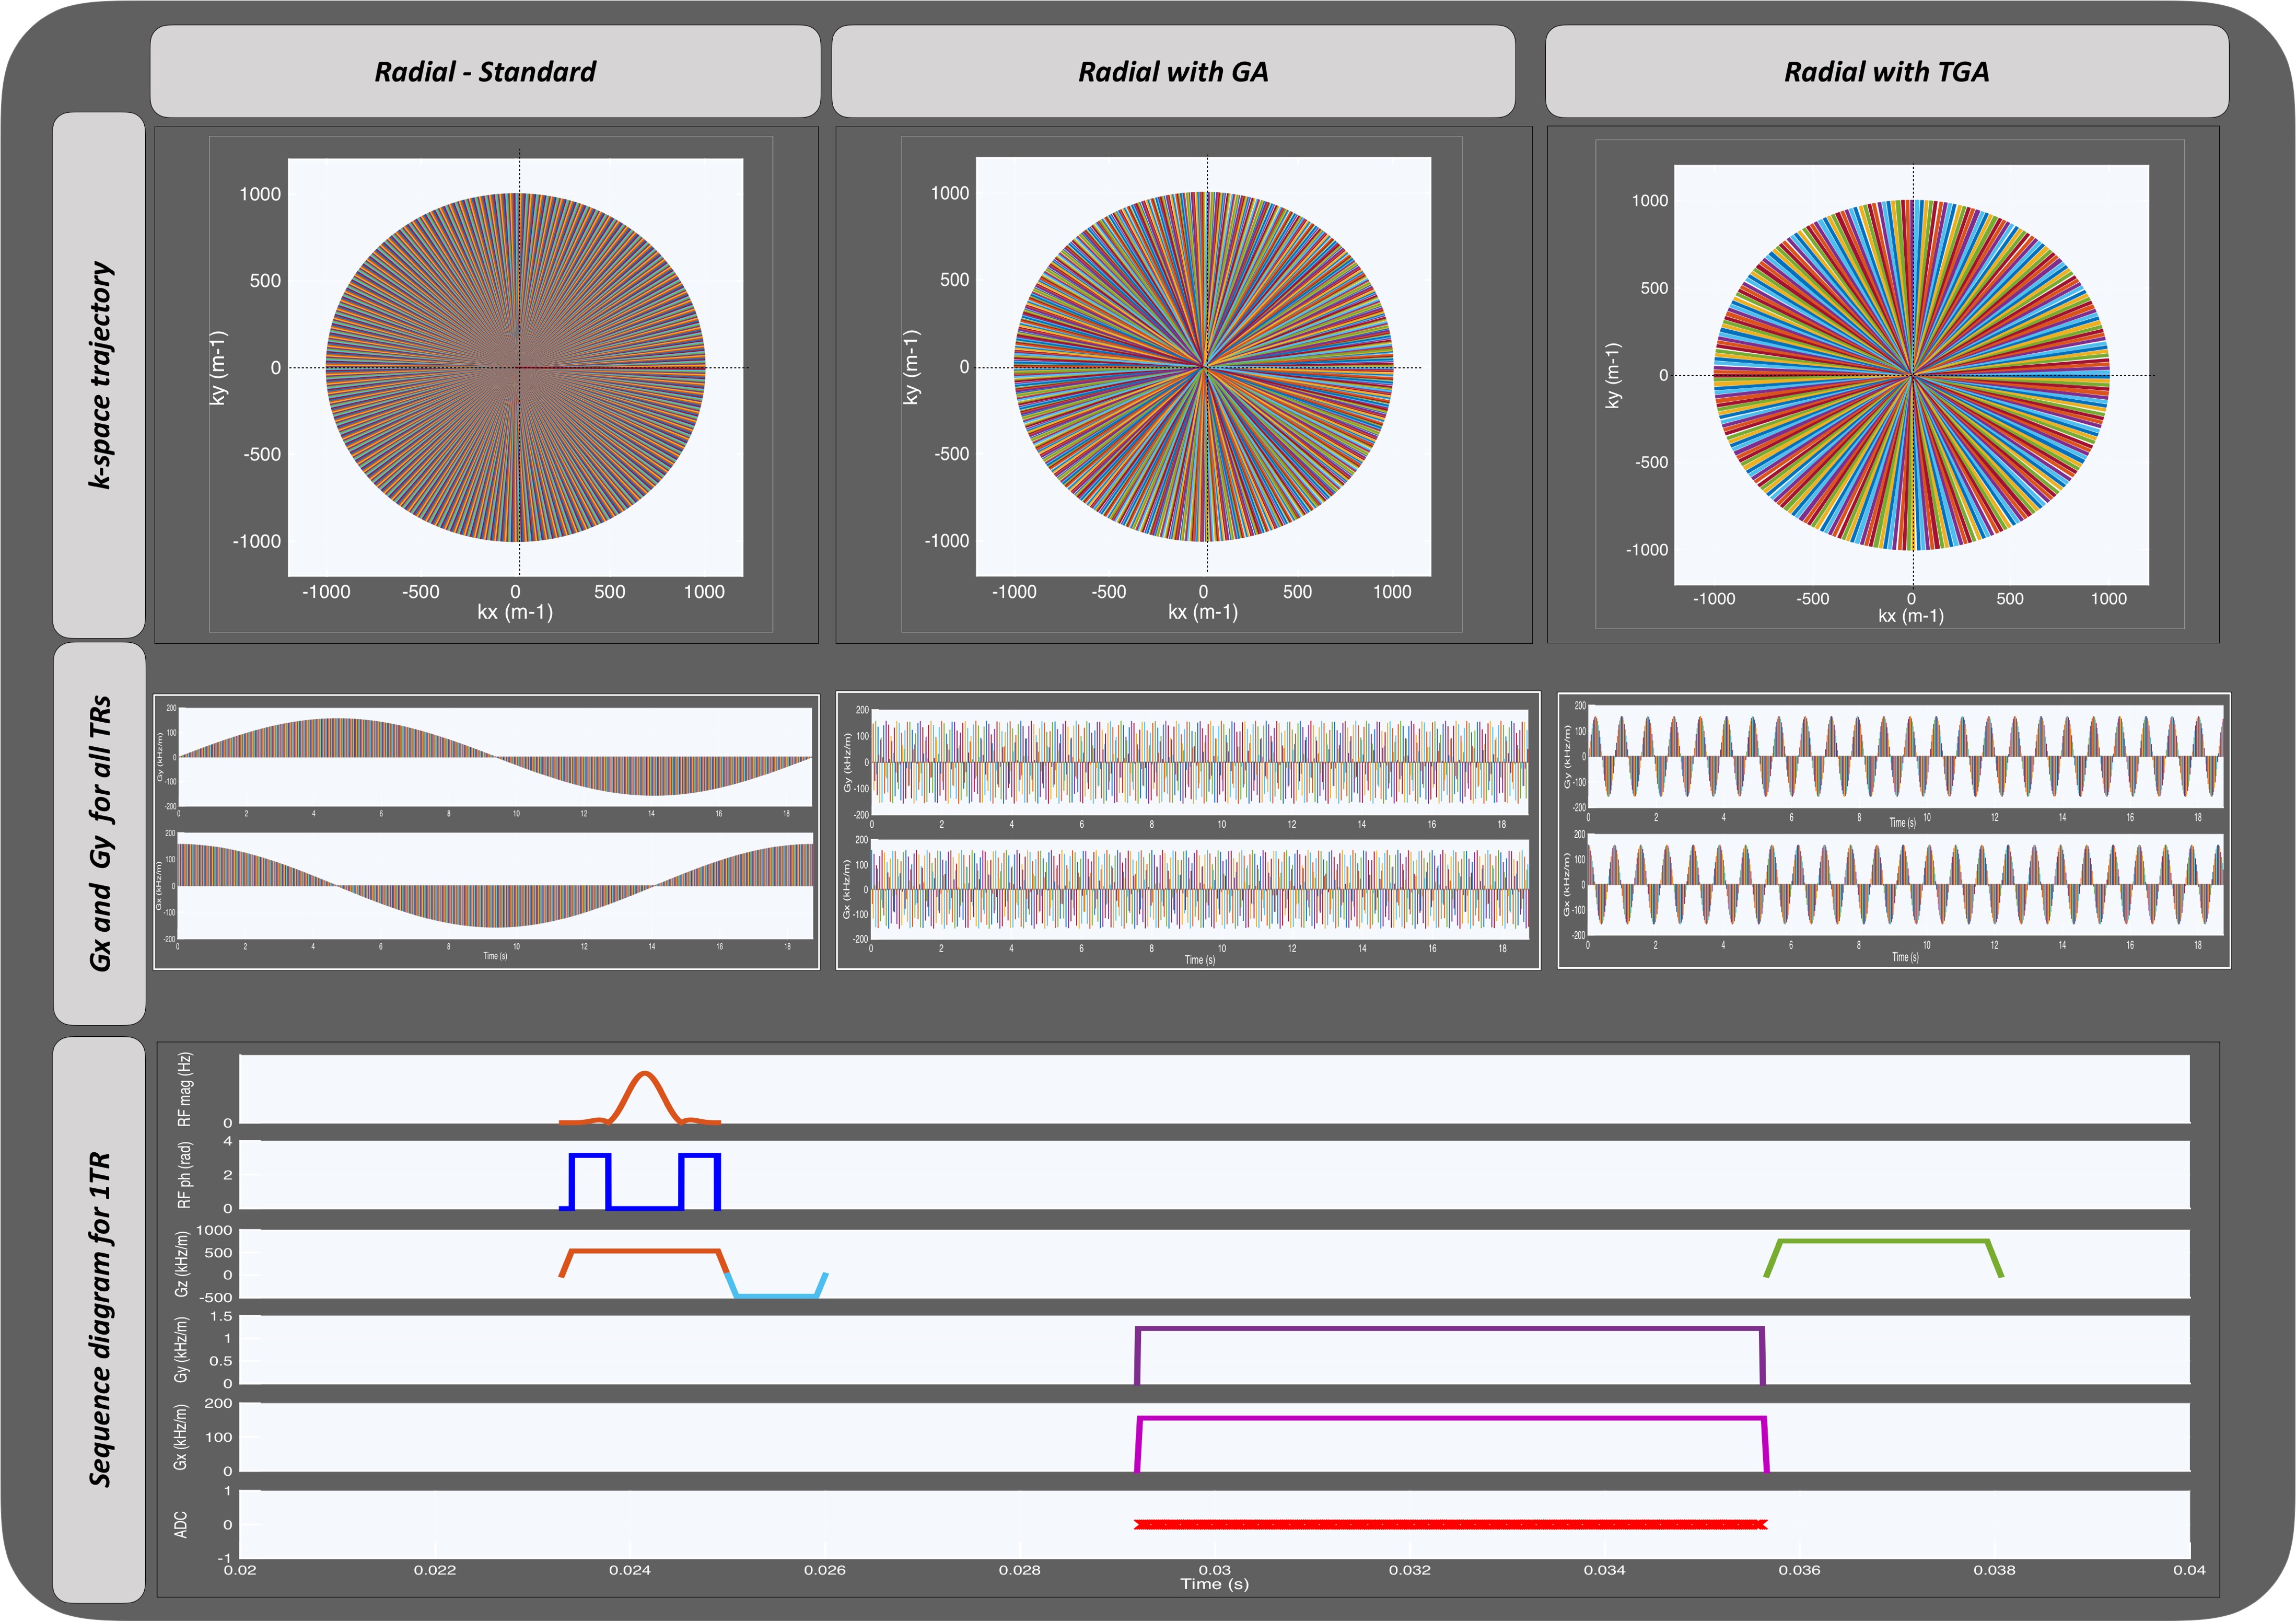Click the orange Gz slice-select trapezoid
Viewport: 2296px width, 1621px height.
click(645, 1251)
